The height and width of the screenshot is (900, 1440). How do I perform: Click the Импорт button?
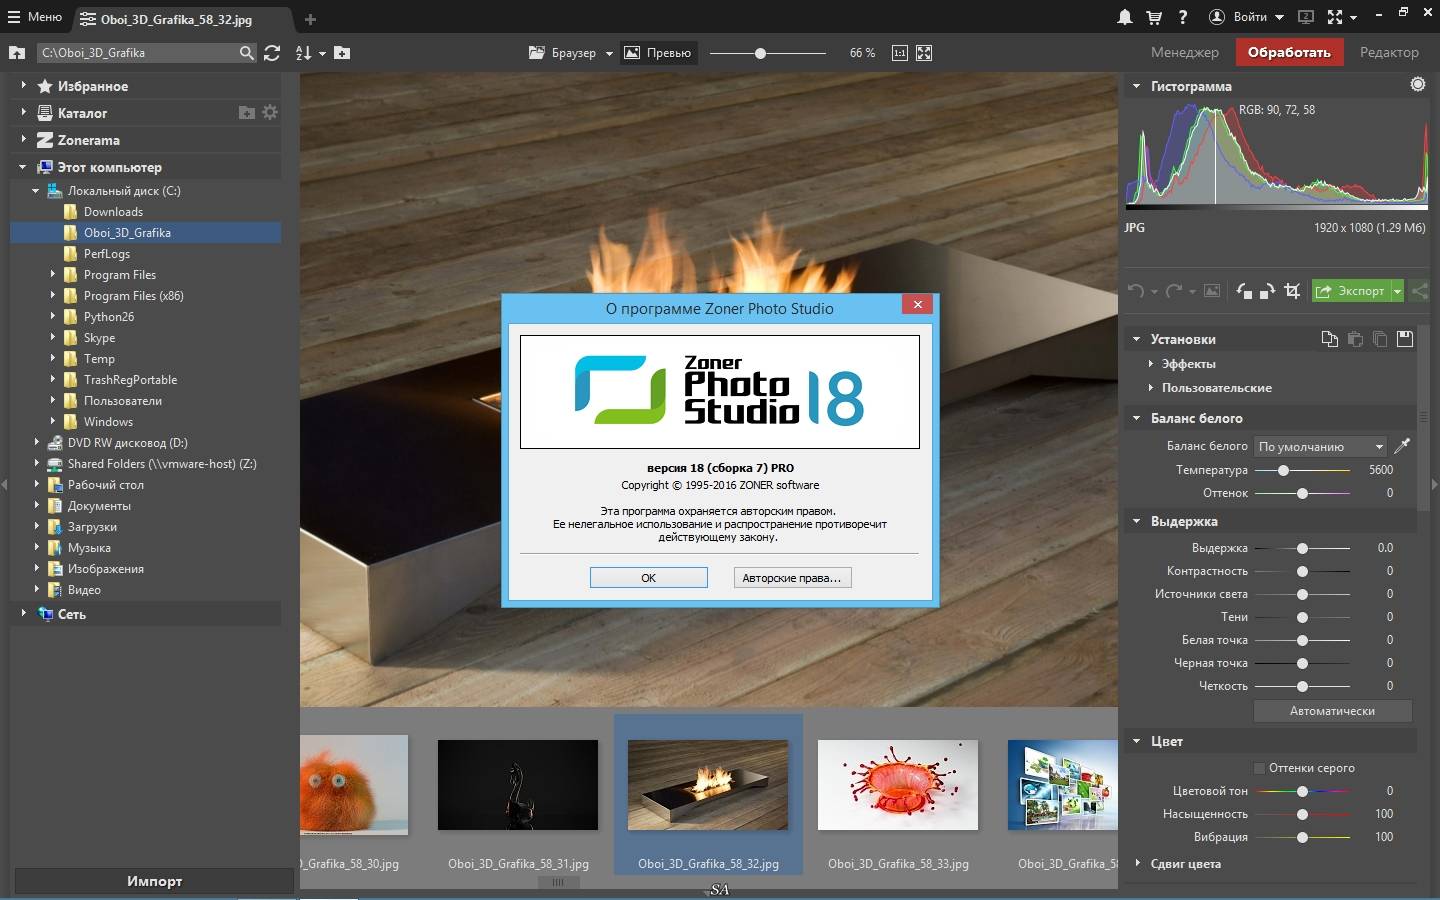pyautogui.click(x=154, y=881)
